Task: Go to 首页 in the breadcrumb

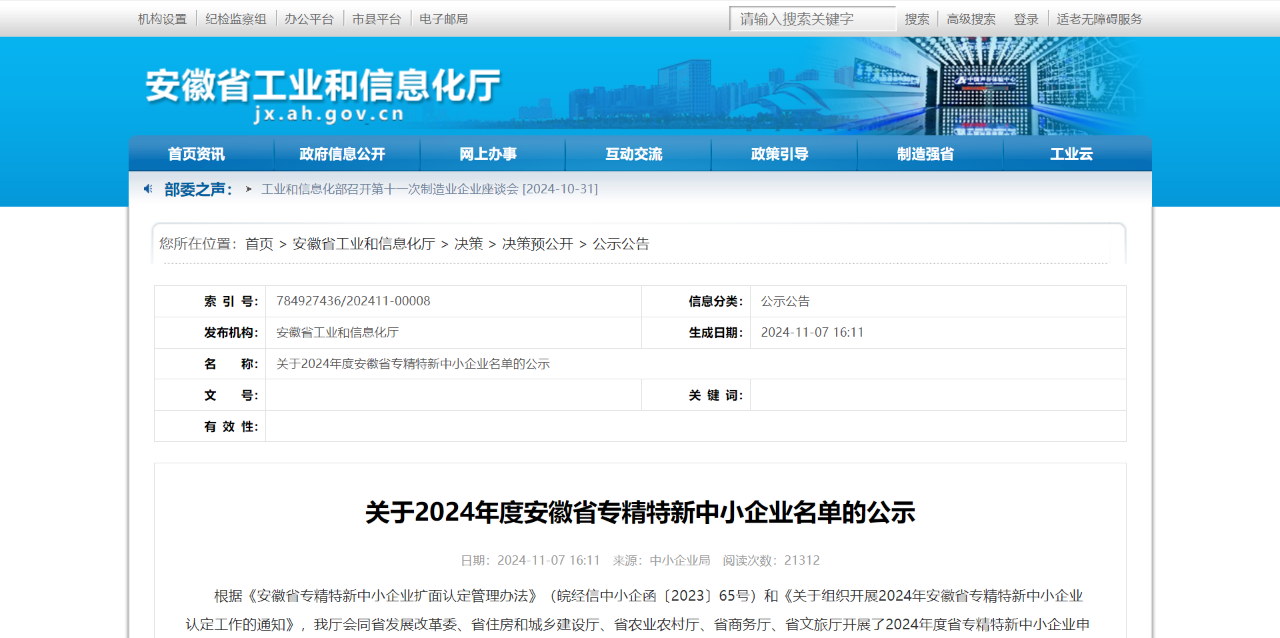Action: [x=259, y=244]
